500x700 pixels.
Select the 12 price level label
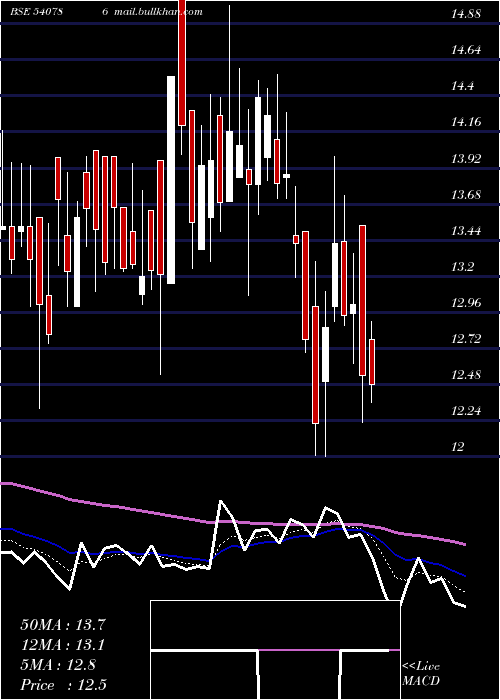(458, 447)
